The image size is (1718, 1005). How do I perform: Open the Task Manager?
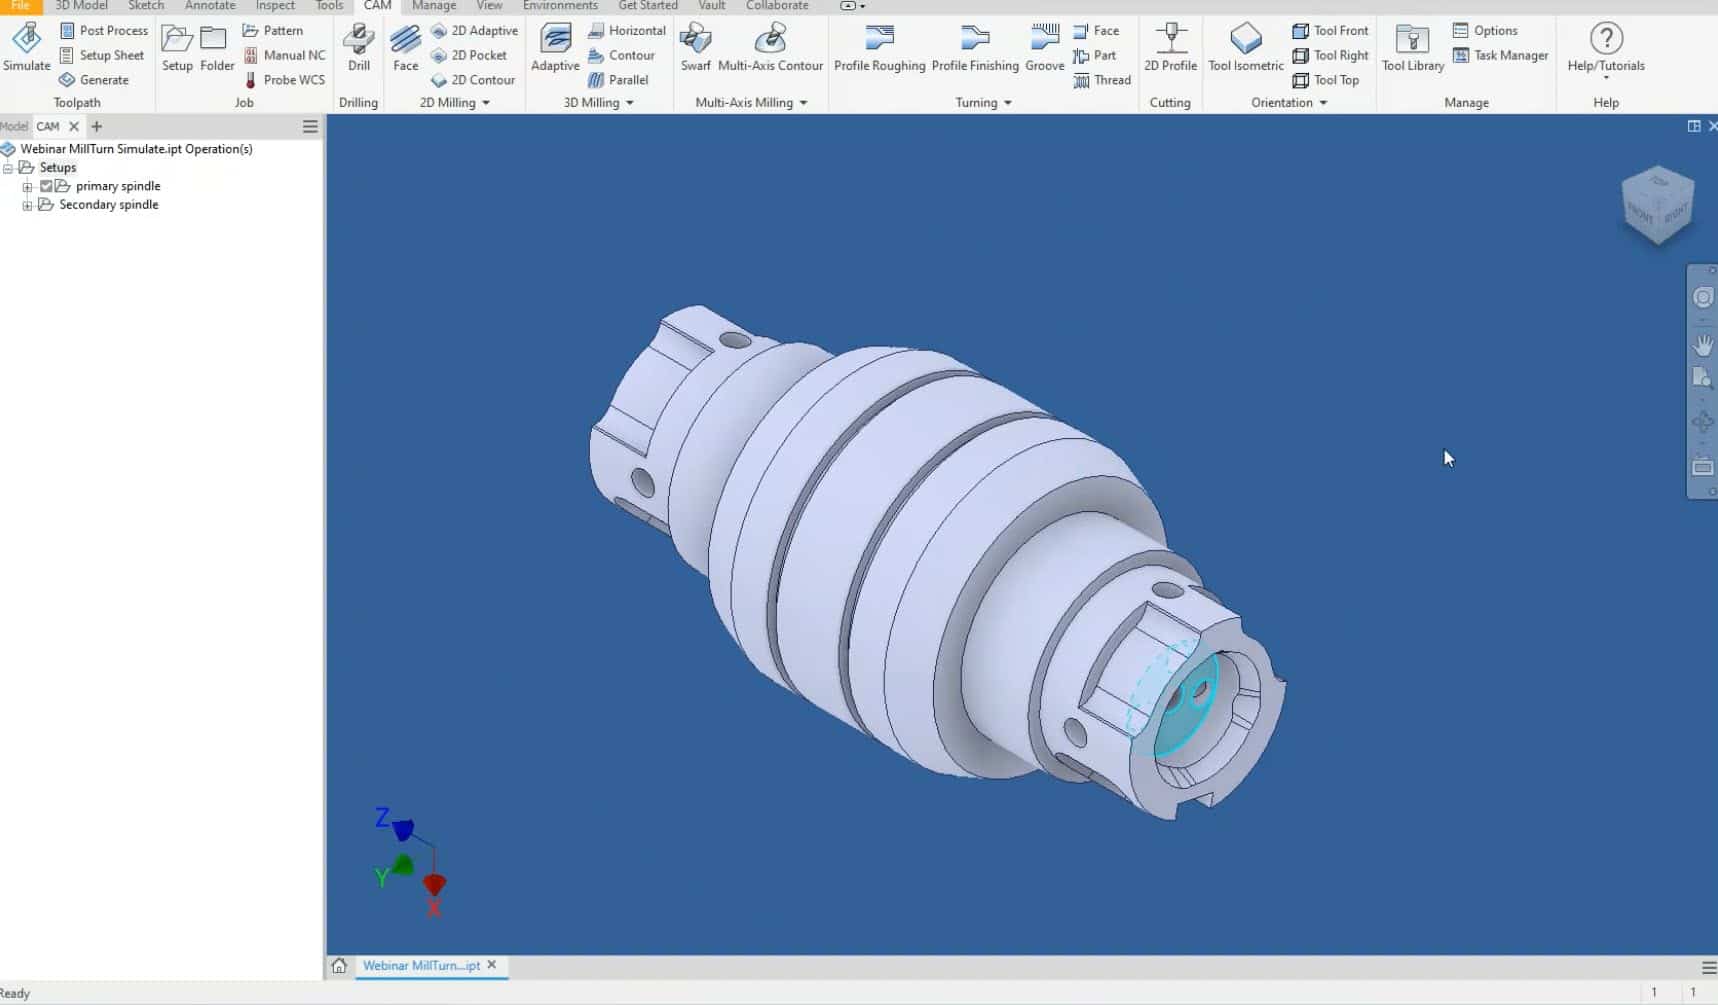pos(1500,56)
